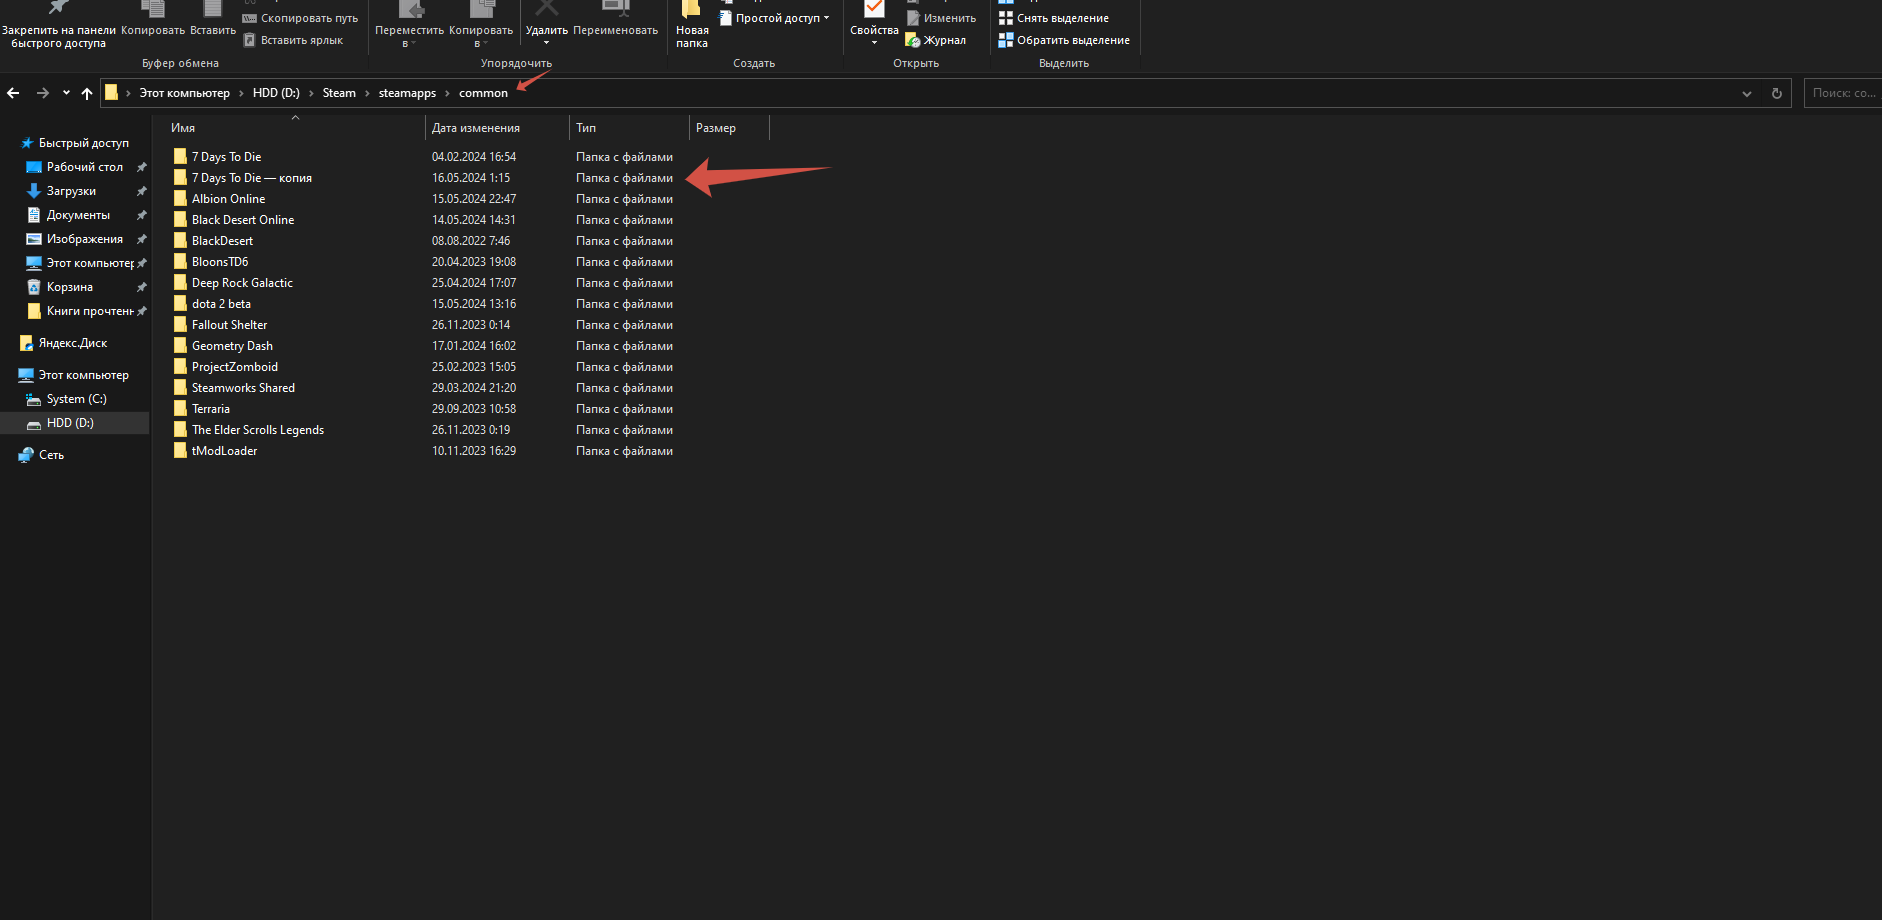
Task: Click steamapps in the address bar breadcrumb
Action: click(x=407, y=93)
